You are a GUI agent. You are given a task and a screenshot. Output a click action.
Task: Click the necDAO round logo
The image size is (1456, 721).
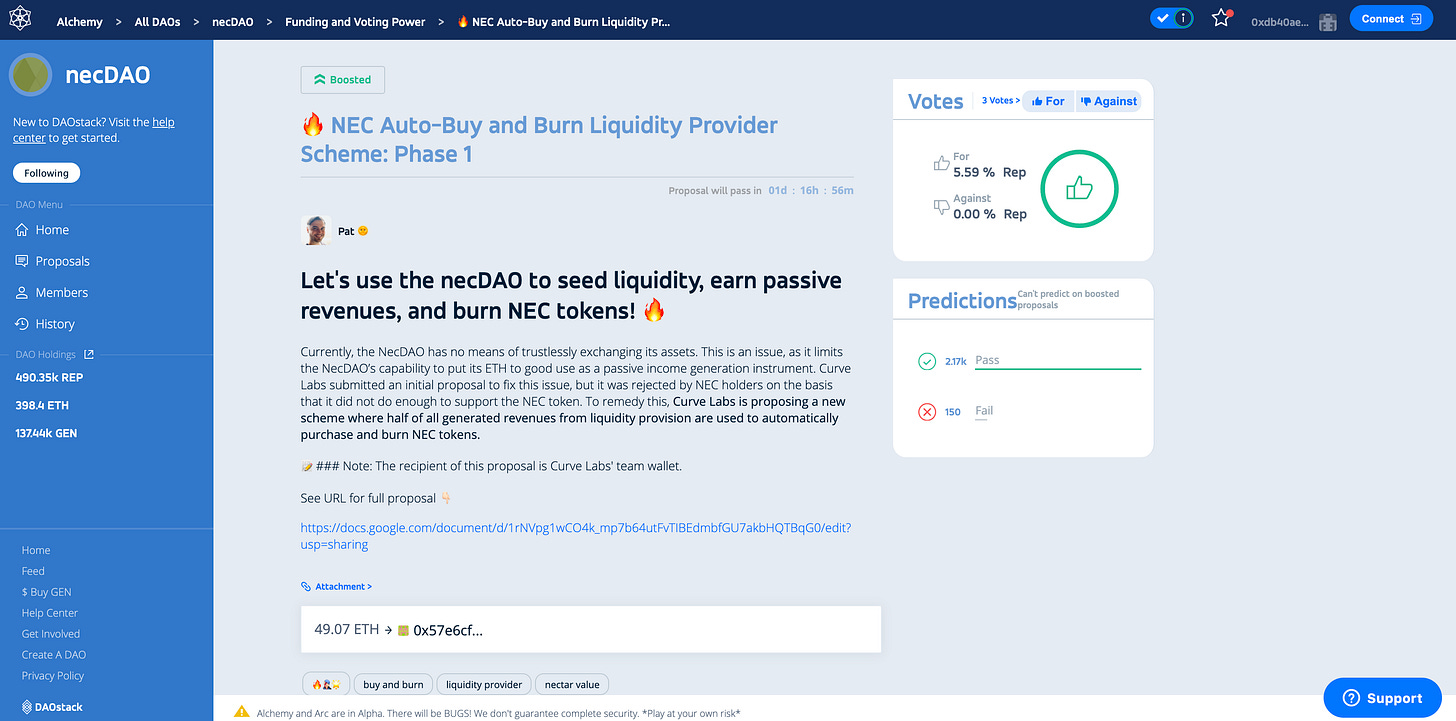pyautogui.click(x=30, y=74)
